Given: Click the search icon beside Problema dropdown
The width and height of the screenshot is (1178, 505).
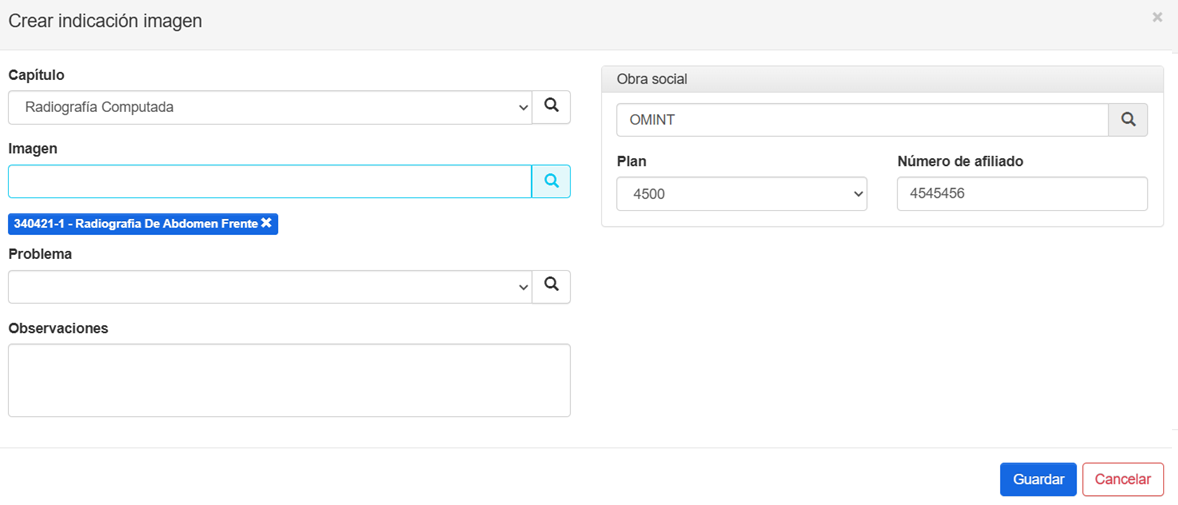Looking at the screenshot, I should coord(551,286).
